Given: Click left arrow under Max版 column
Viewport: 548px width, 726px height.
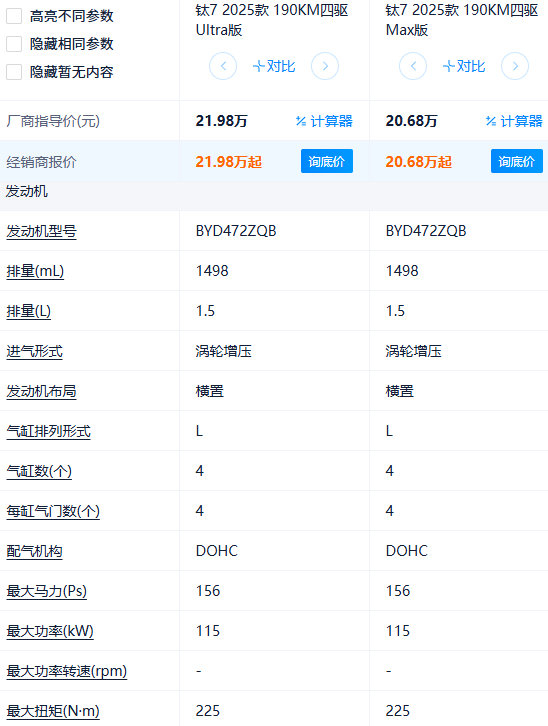Looking at the screenshot, I should tap(413, 66).
